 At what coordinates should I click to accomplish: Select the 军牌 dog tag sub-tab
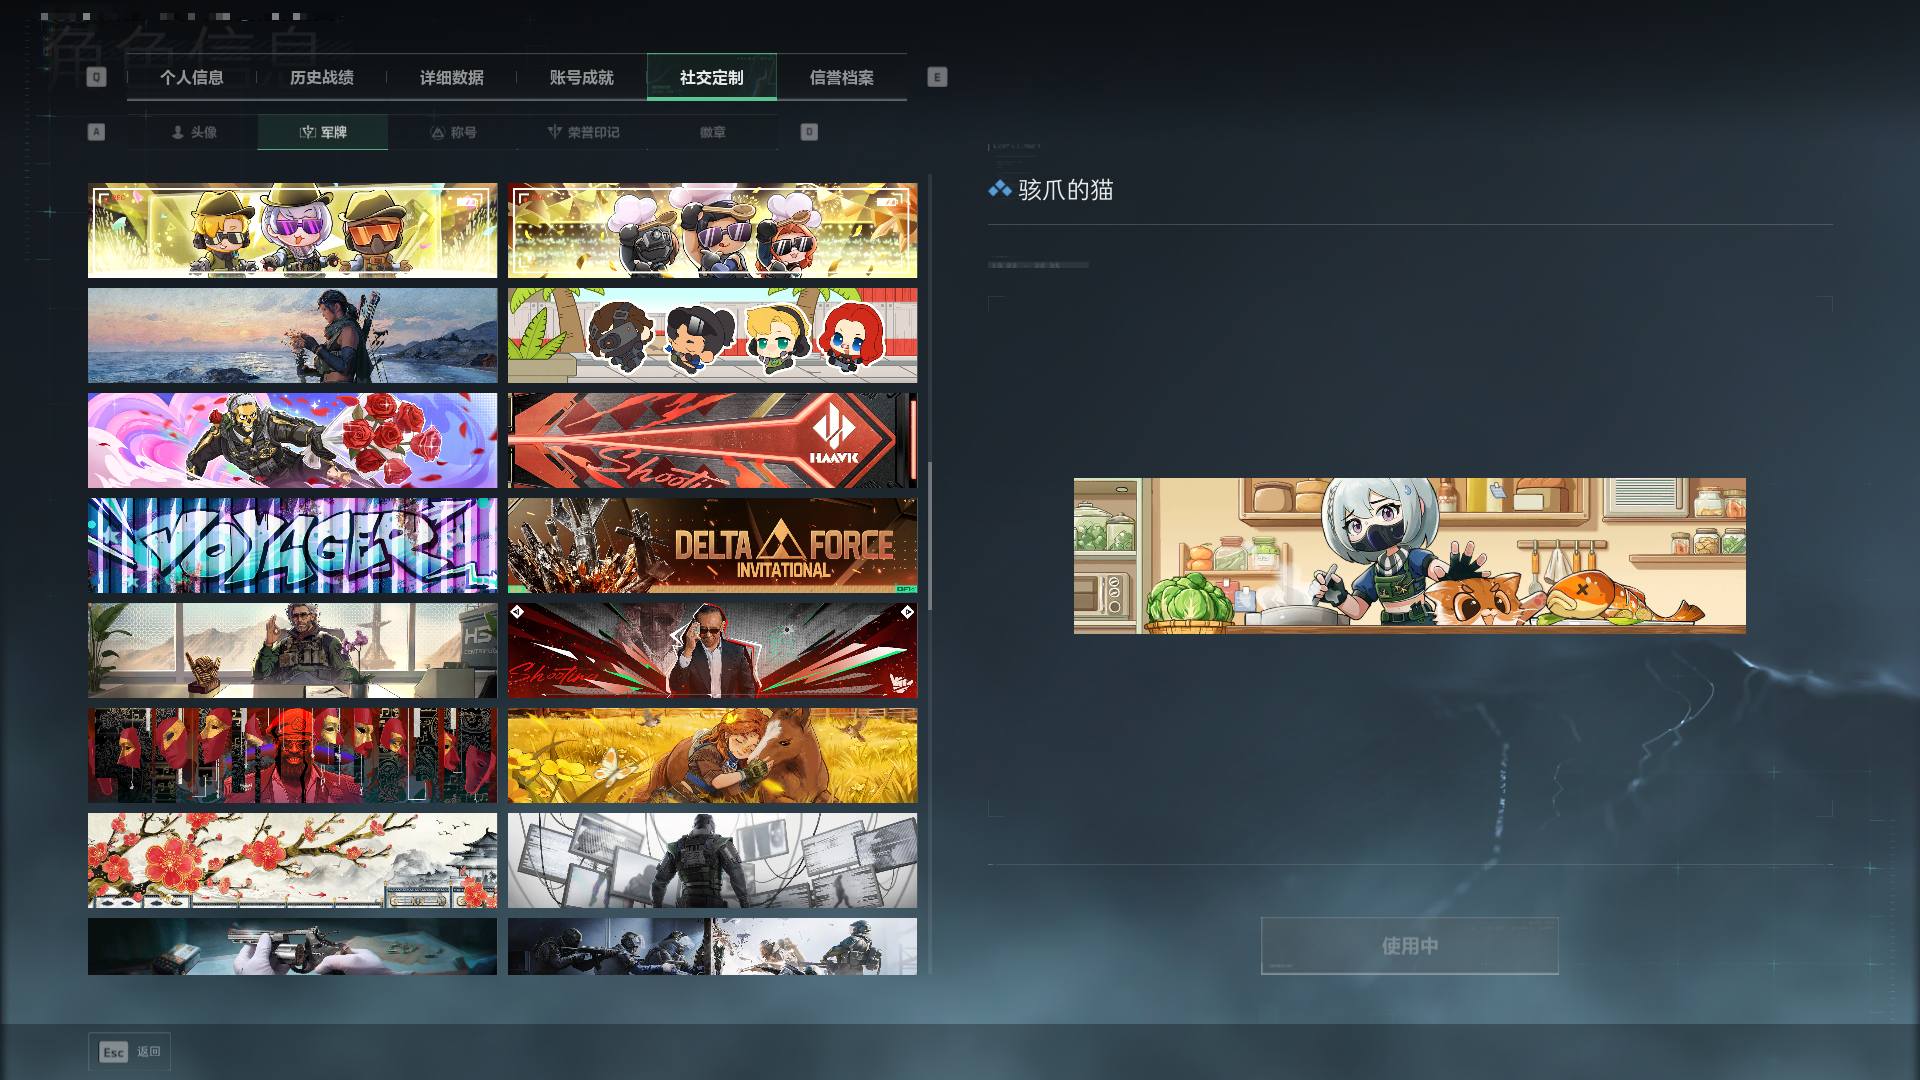coord(323,132)
